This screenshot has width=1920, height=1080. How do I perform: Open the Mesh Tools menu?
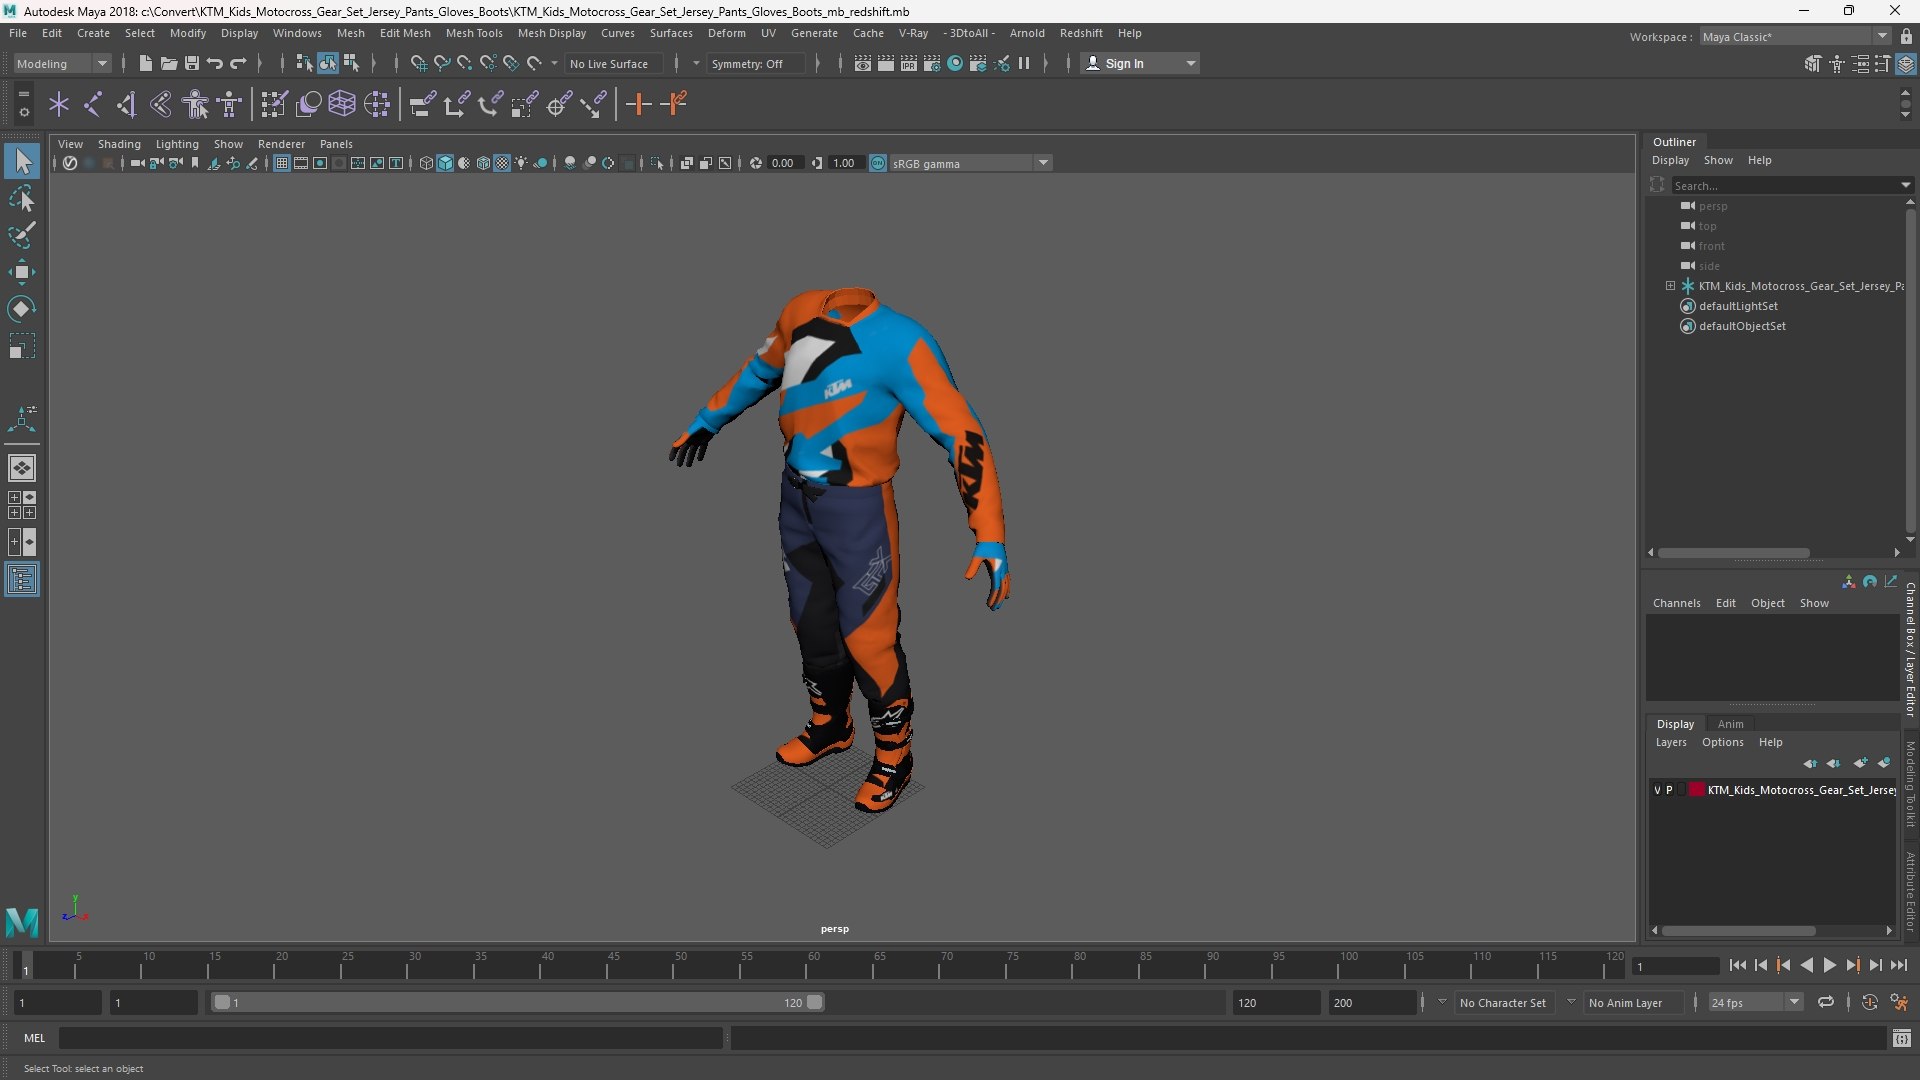click(x=474, y=33)
